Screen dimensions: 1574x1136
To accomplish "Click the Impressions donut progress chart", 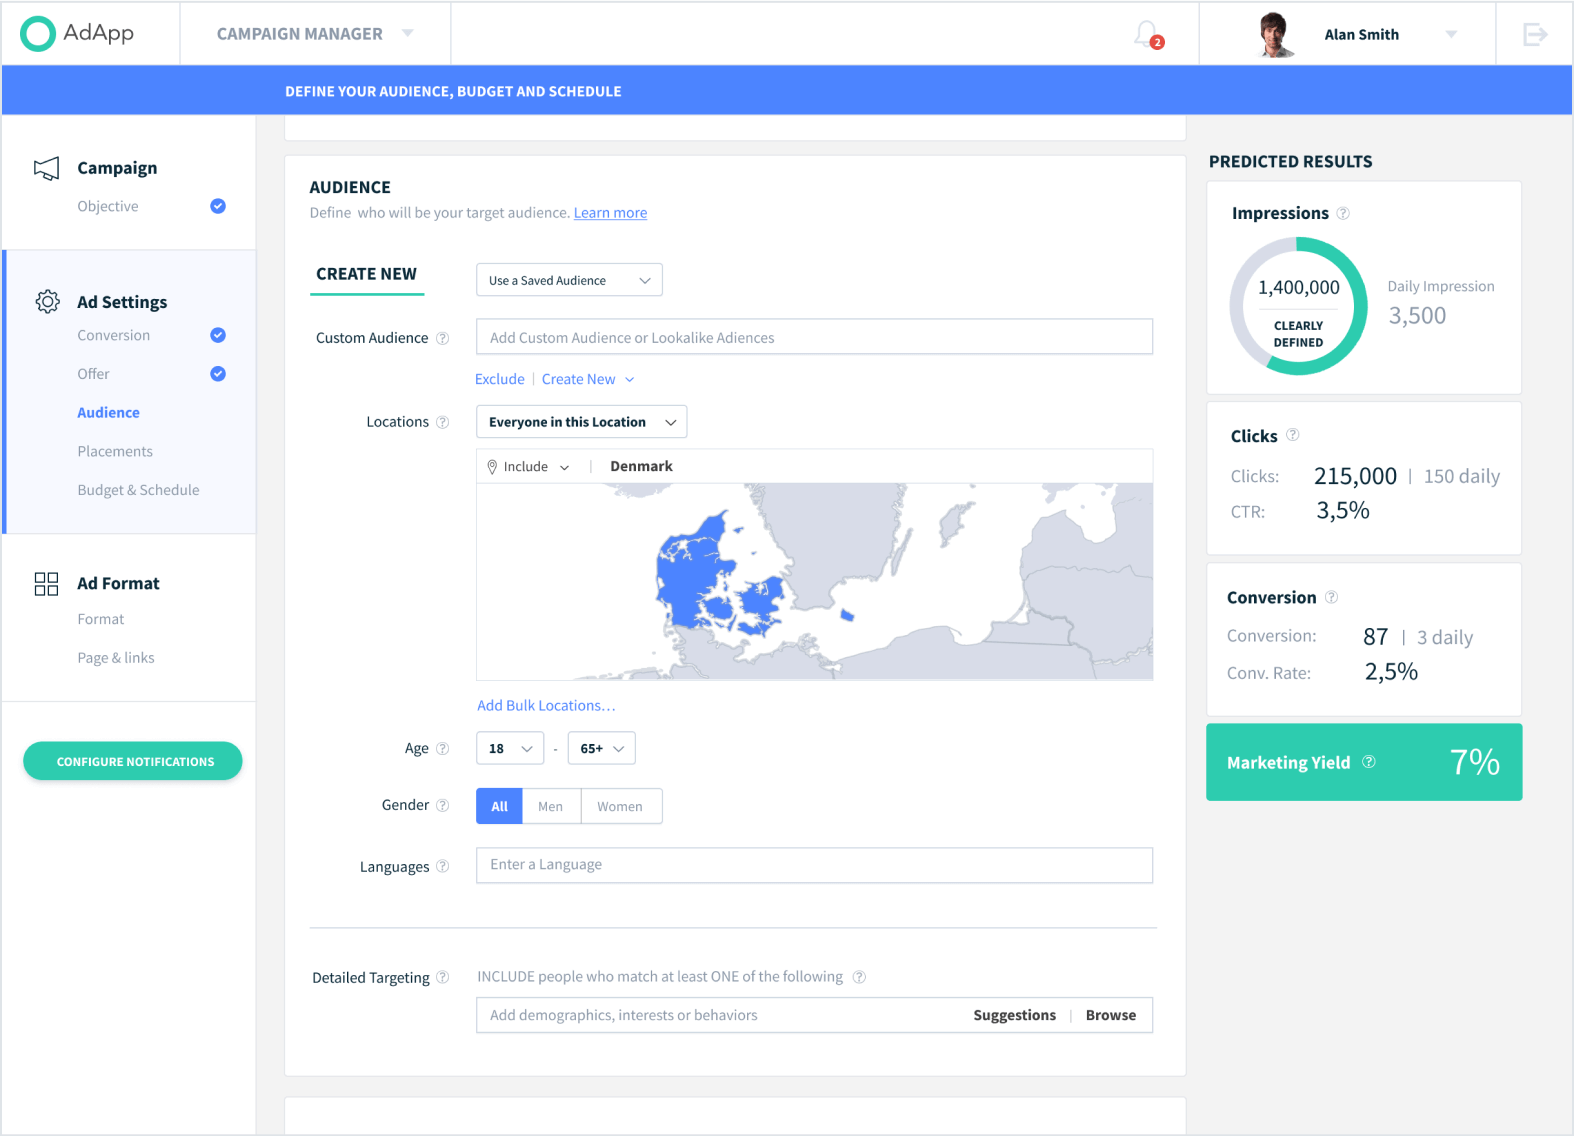I will tap(1298, 306).
